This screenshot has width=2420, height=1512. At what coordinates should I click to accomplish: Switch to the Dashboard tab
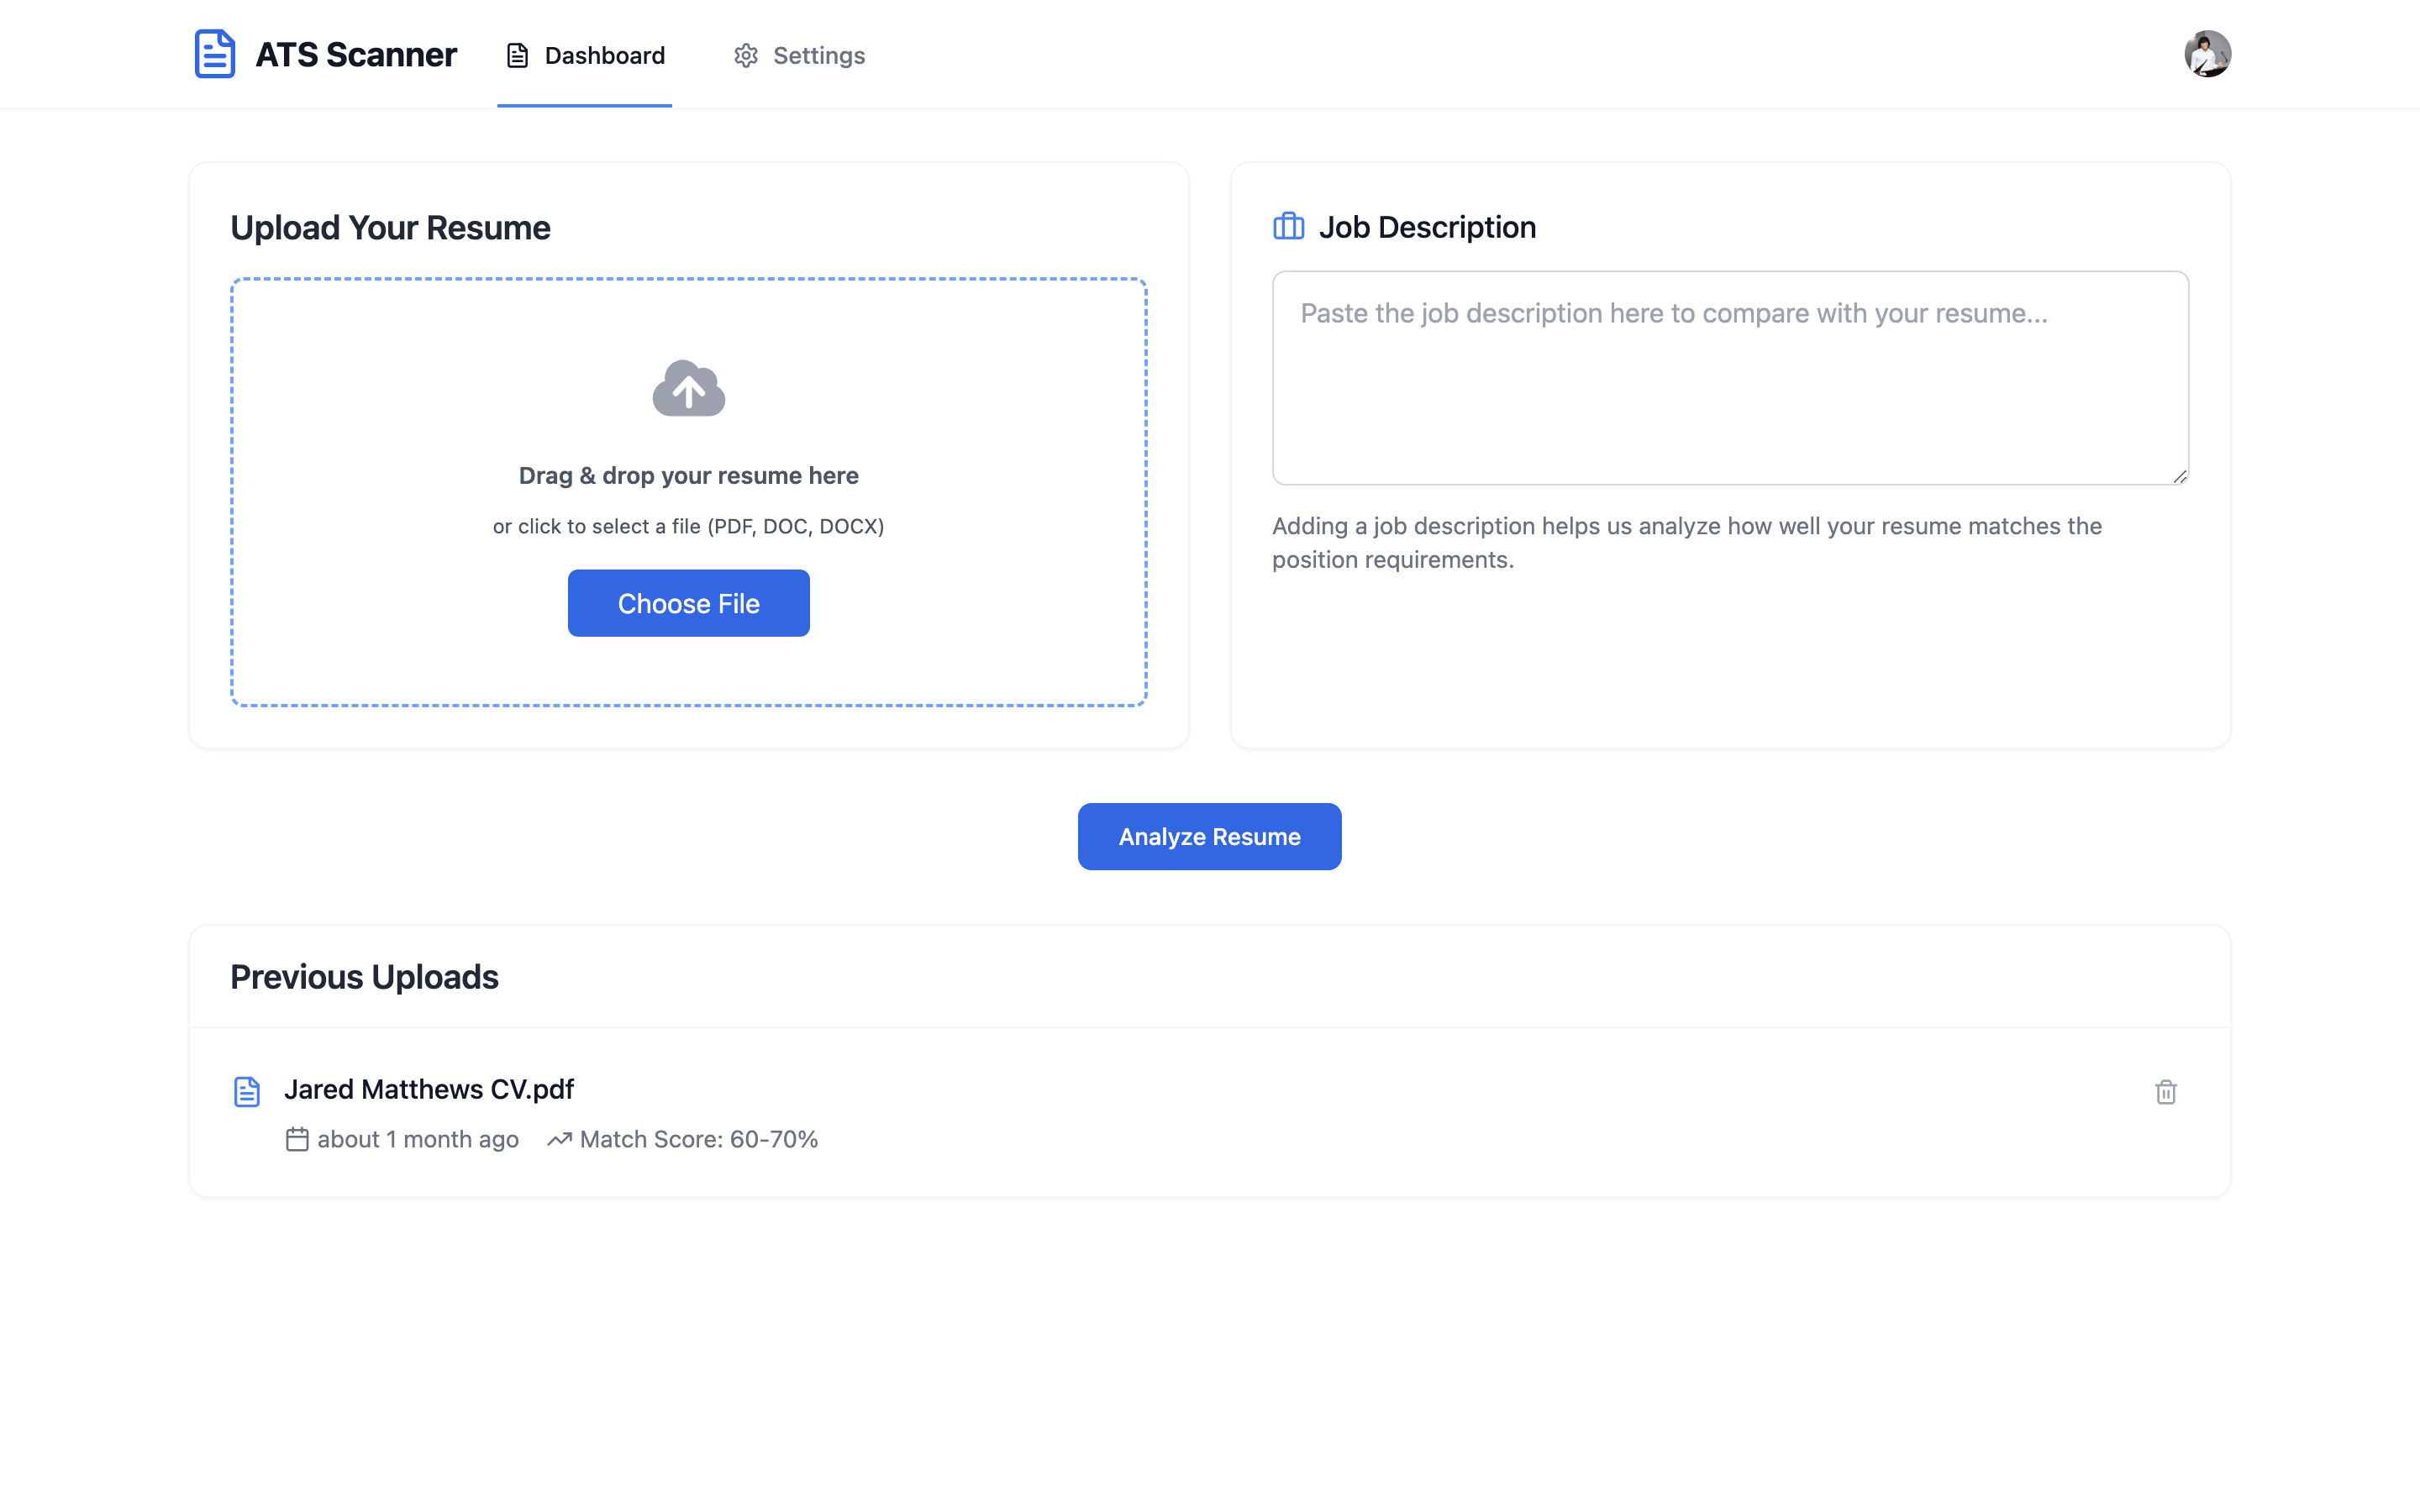coord(585,56)
